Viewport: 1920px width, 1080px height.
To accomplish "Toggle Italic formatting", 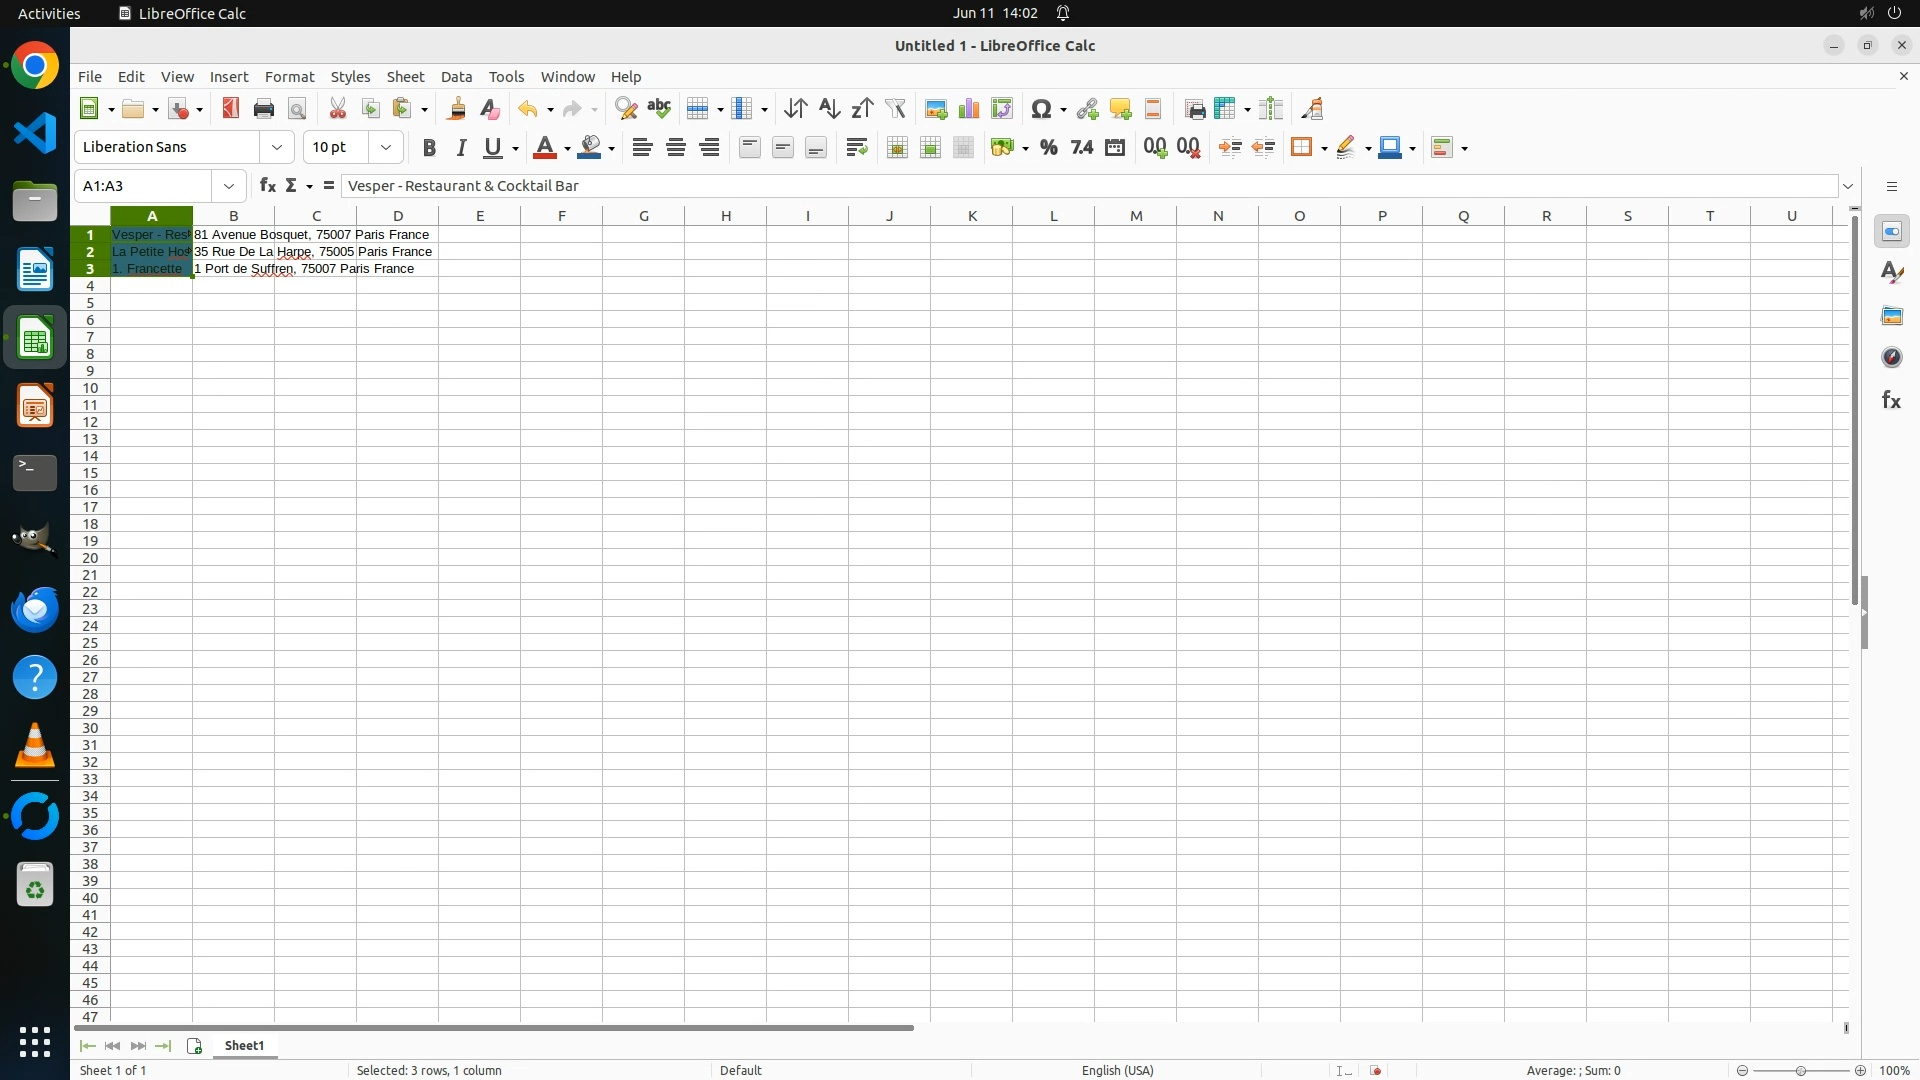I will click(x=461, y=148).
